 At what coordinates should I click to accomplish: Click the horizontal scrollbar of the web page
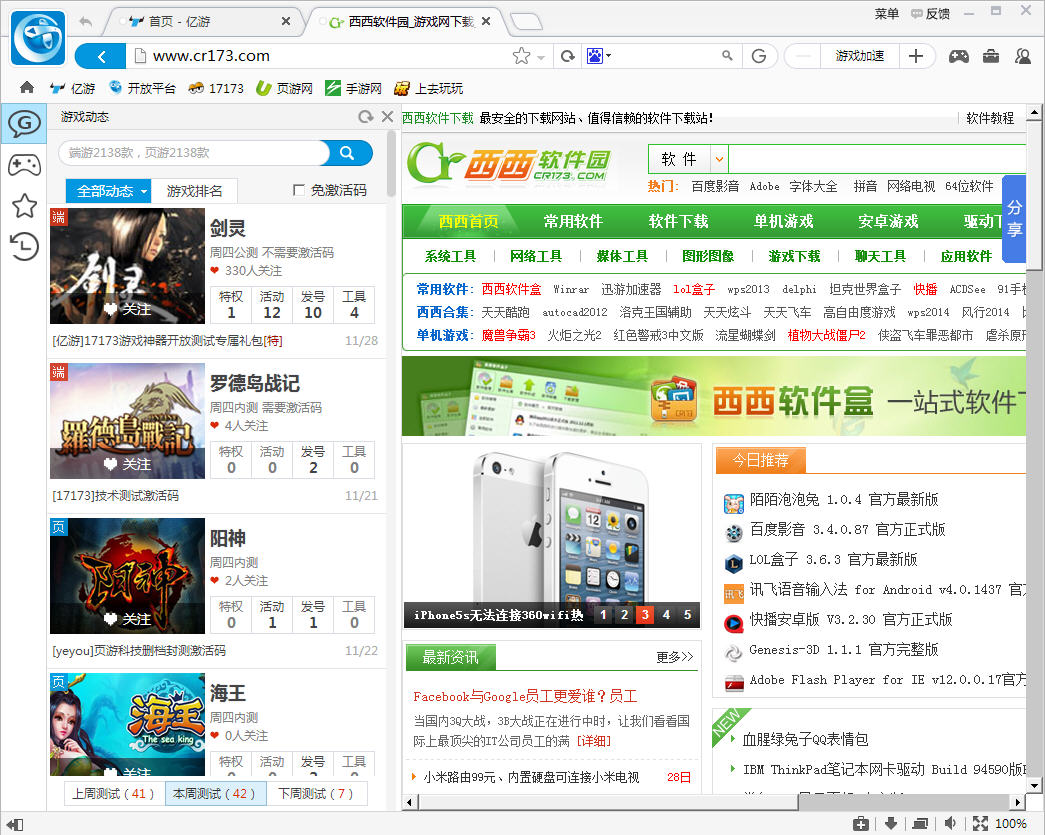coord(607,802)
